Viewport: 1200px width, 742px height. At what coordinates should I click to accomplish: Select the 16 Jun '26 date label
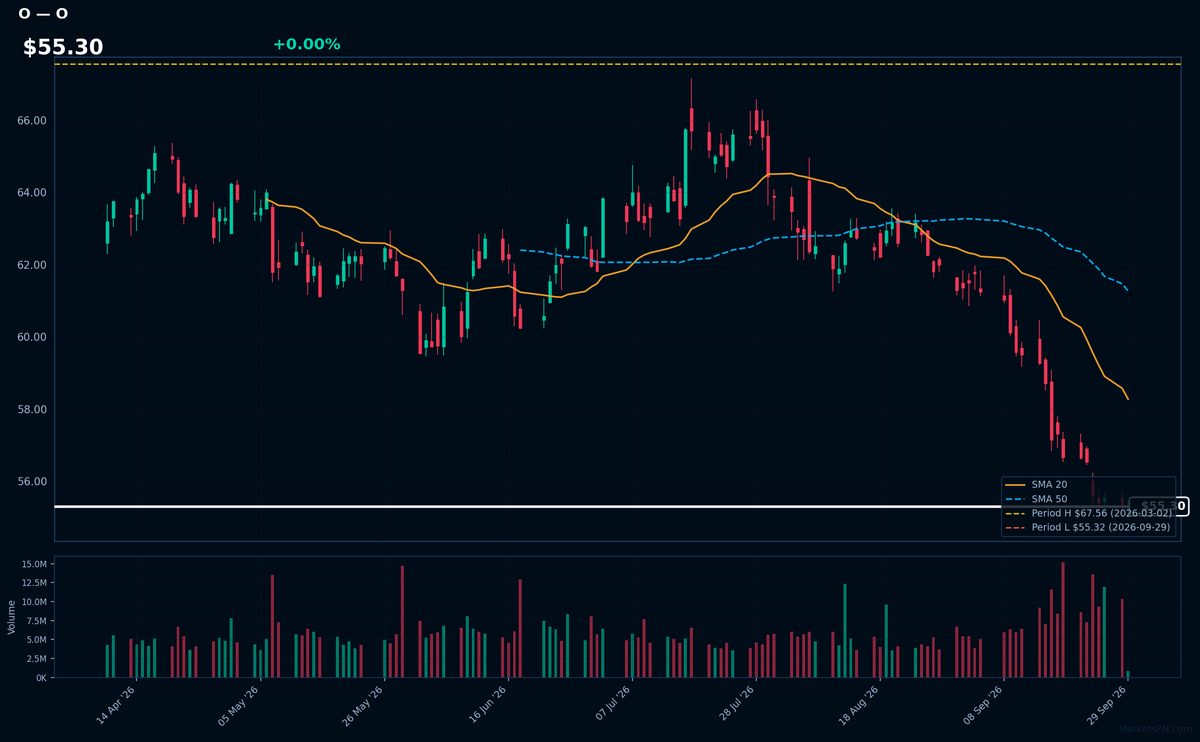pos(488,704)
